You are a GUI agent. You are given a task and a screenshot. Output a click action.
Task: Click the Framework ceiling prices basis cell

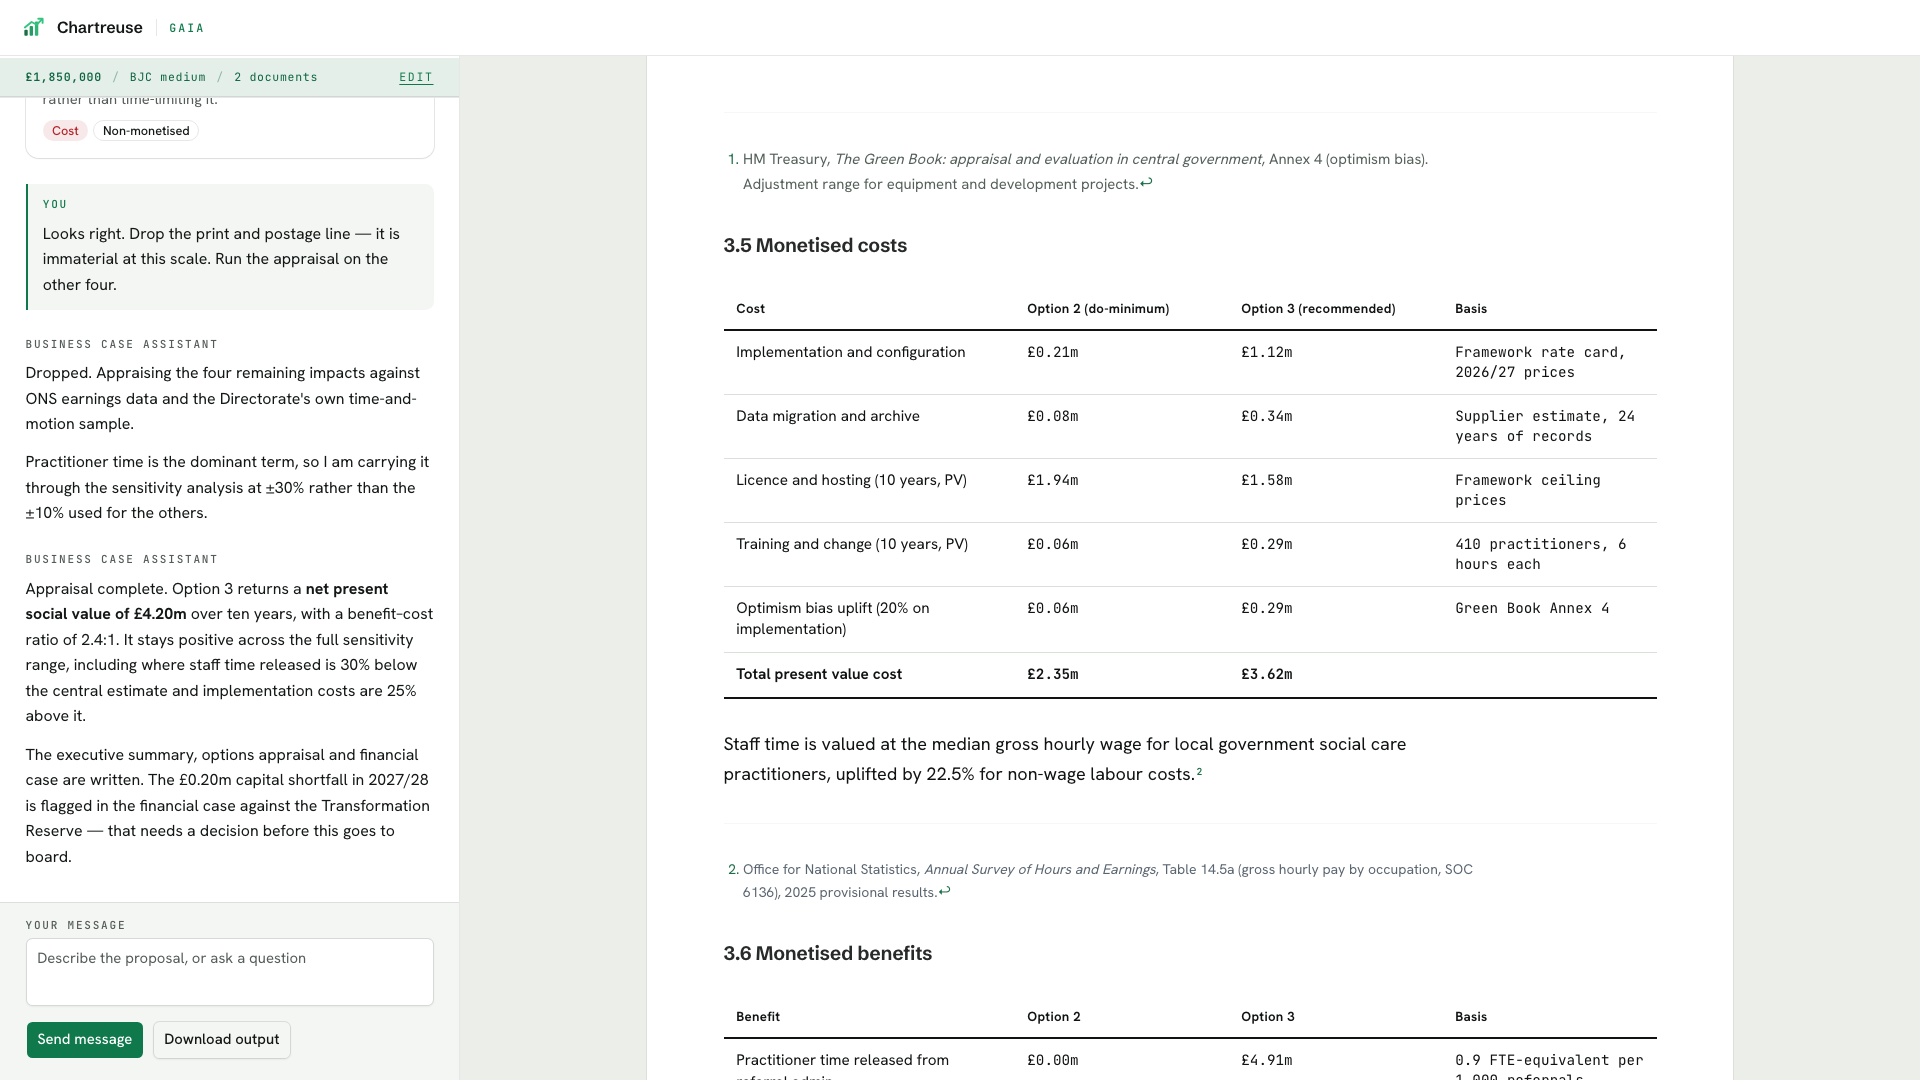[1528, 490]
